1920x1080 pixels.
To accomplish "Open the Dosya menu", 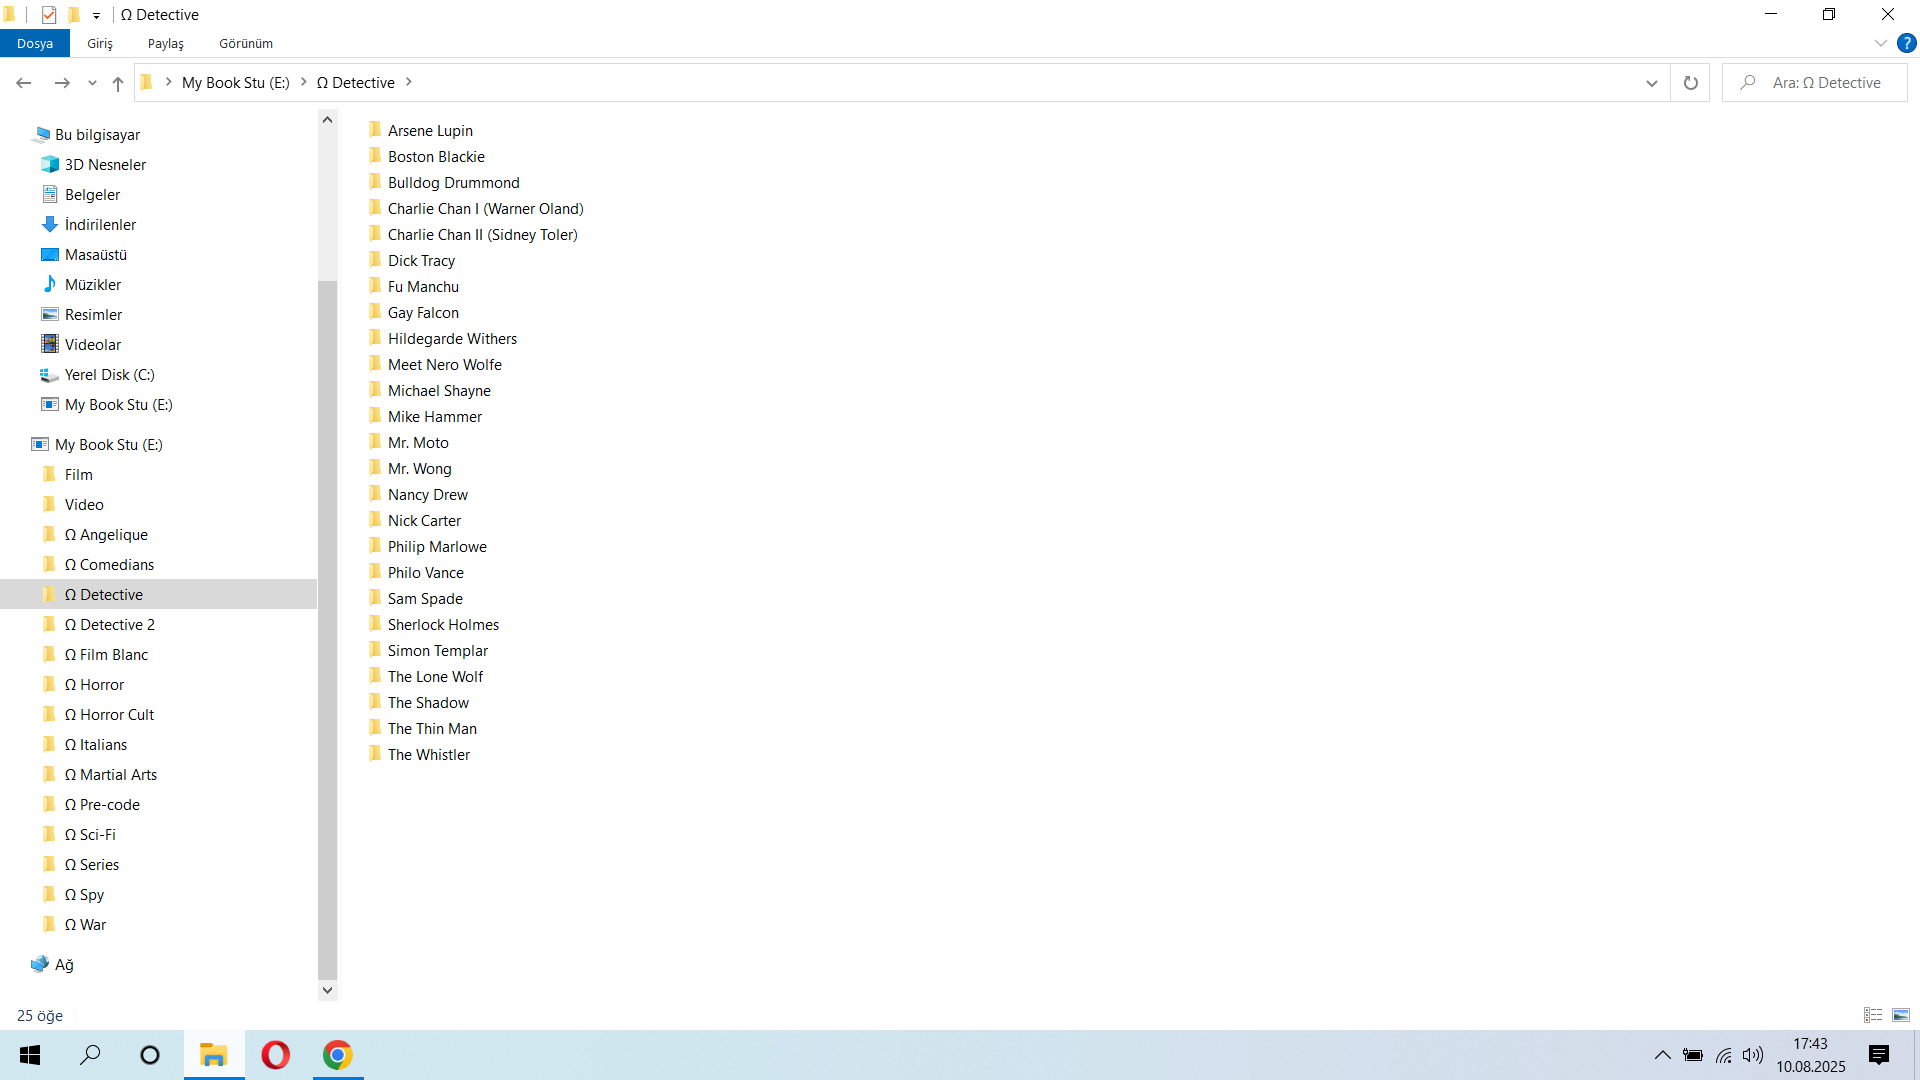I will point(35,43).
